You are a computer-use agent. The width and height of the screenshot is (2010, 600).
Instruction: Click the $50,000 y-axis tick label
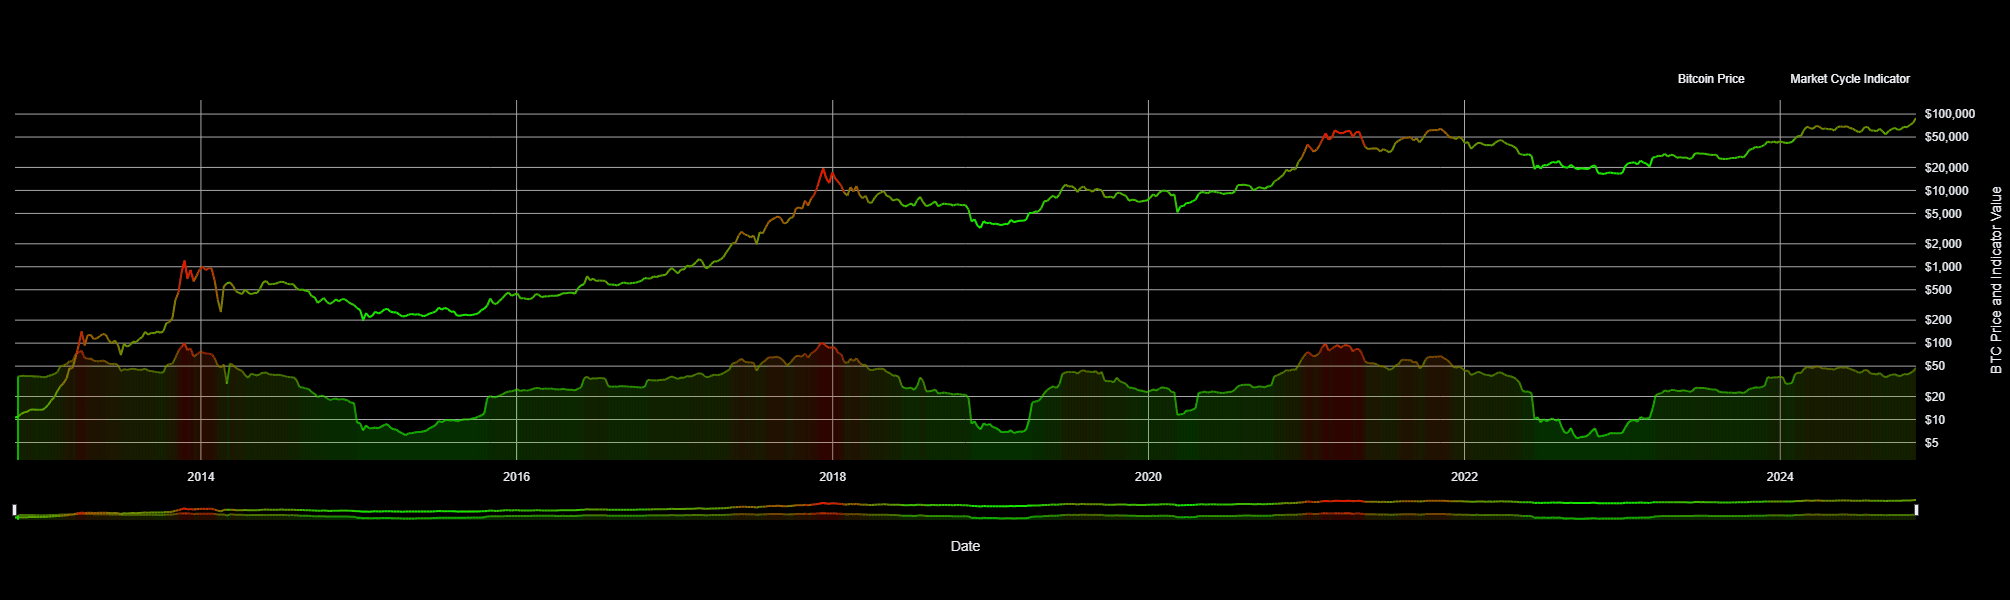1946,137
